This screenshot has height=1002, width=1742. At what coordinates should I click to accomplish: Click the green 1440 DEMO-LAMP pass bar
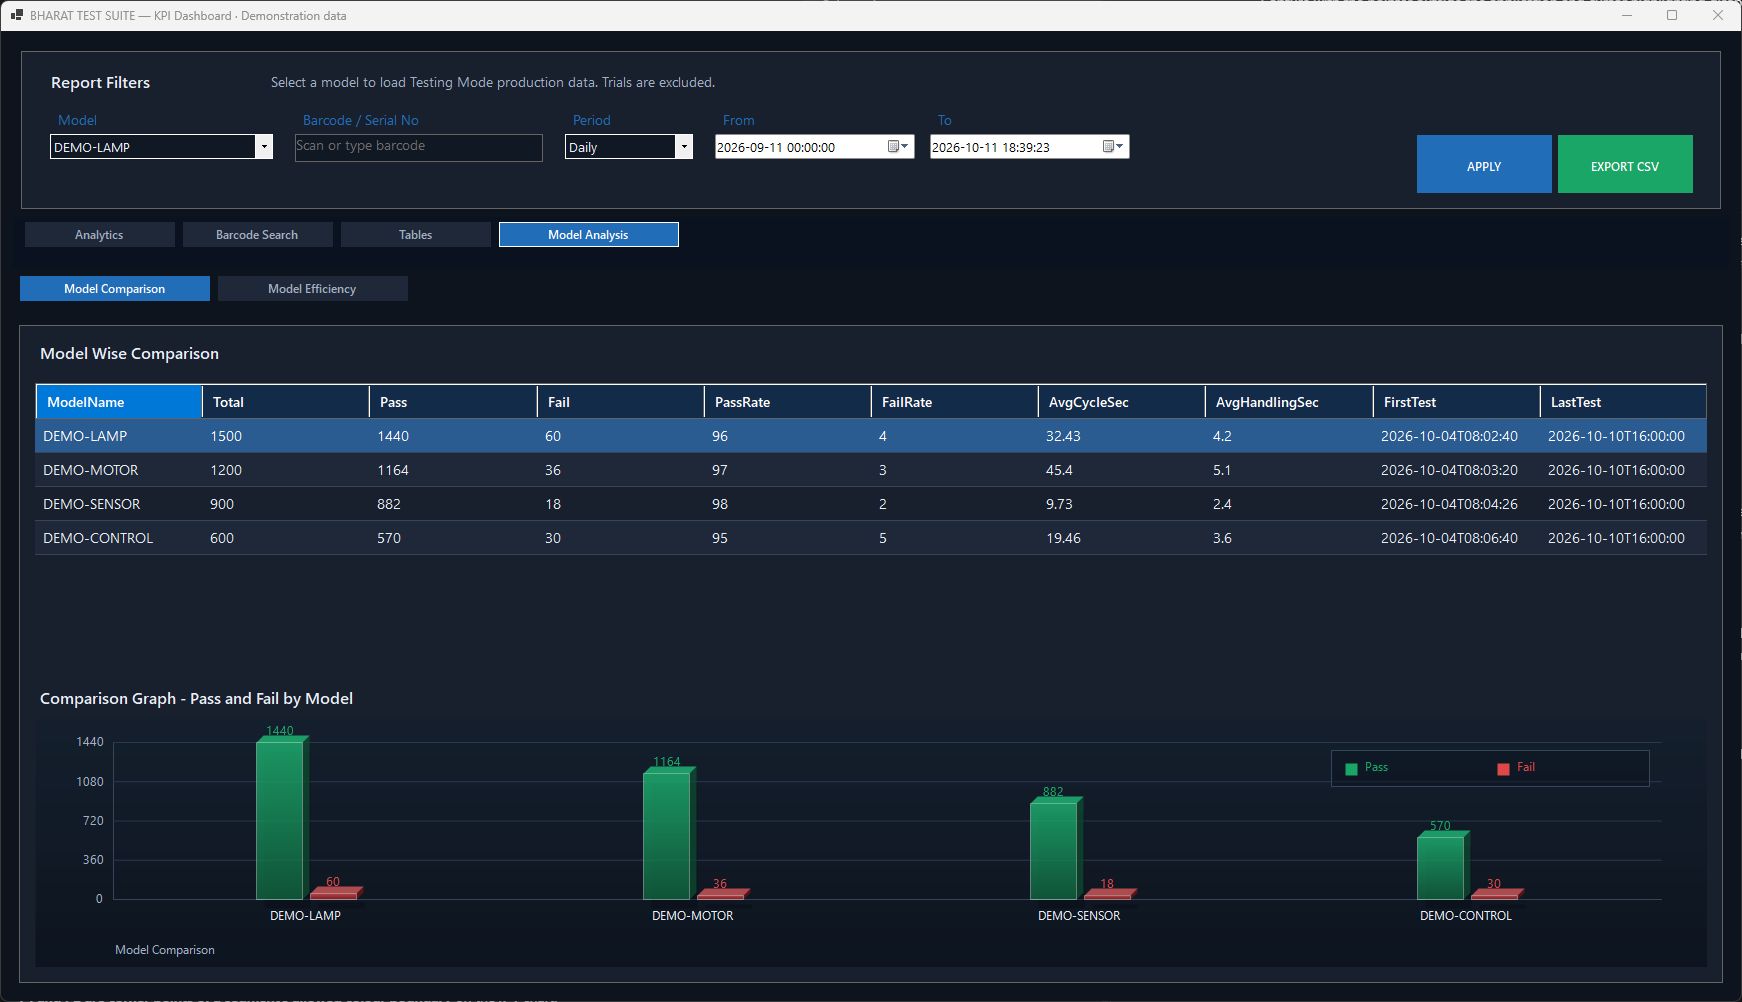(x=281, y=819)
